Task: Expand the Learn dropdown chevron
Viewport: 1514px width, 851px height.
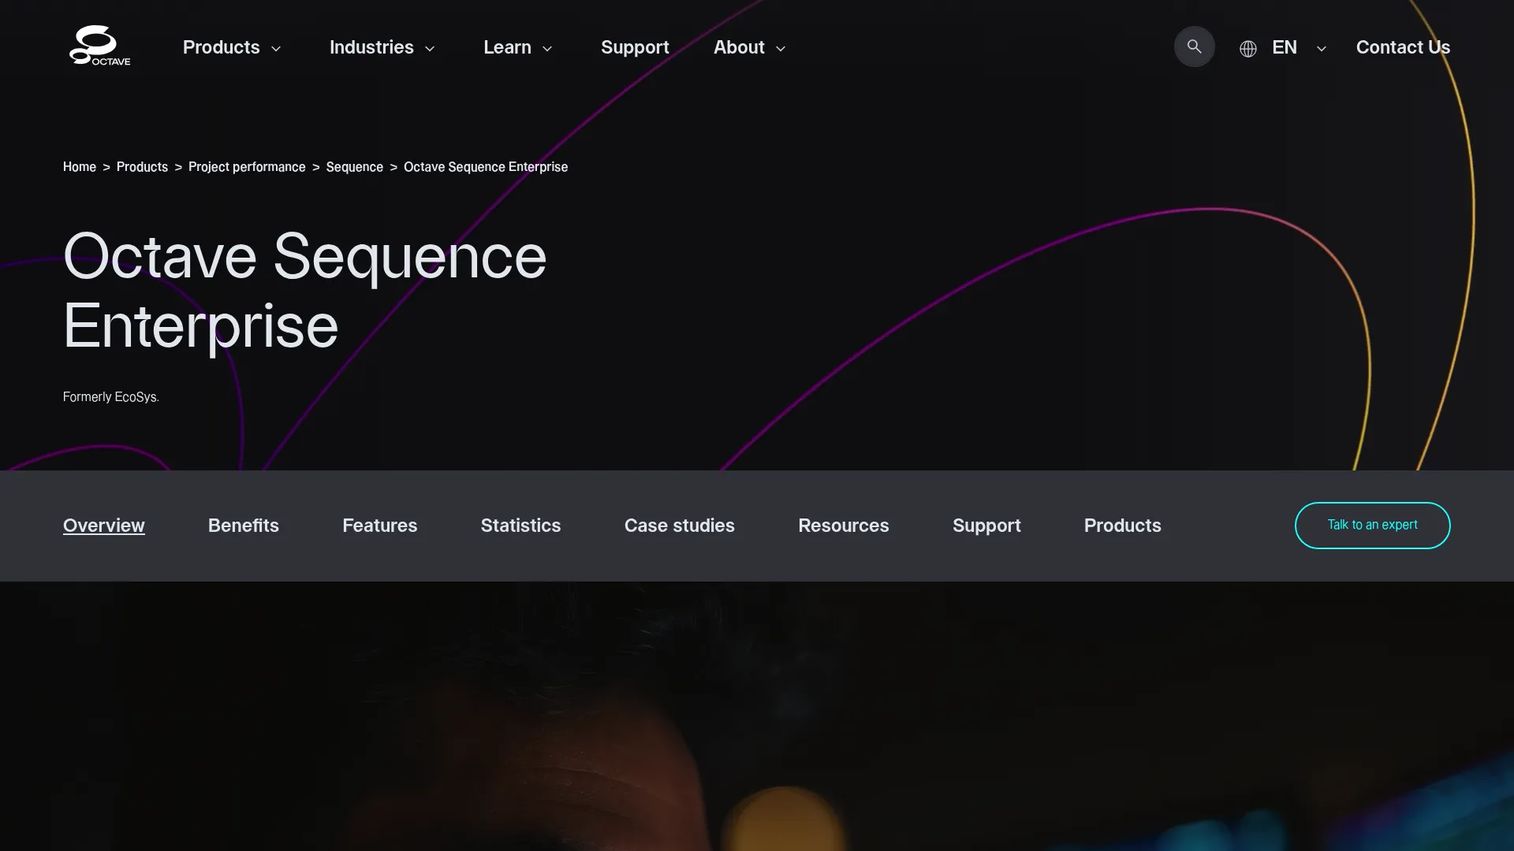Action: coord(547,49)
